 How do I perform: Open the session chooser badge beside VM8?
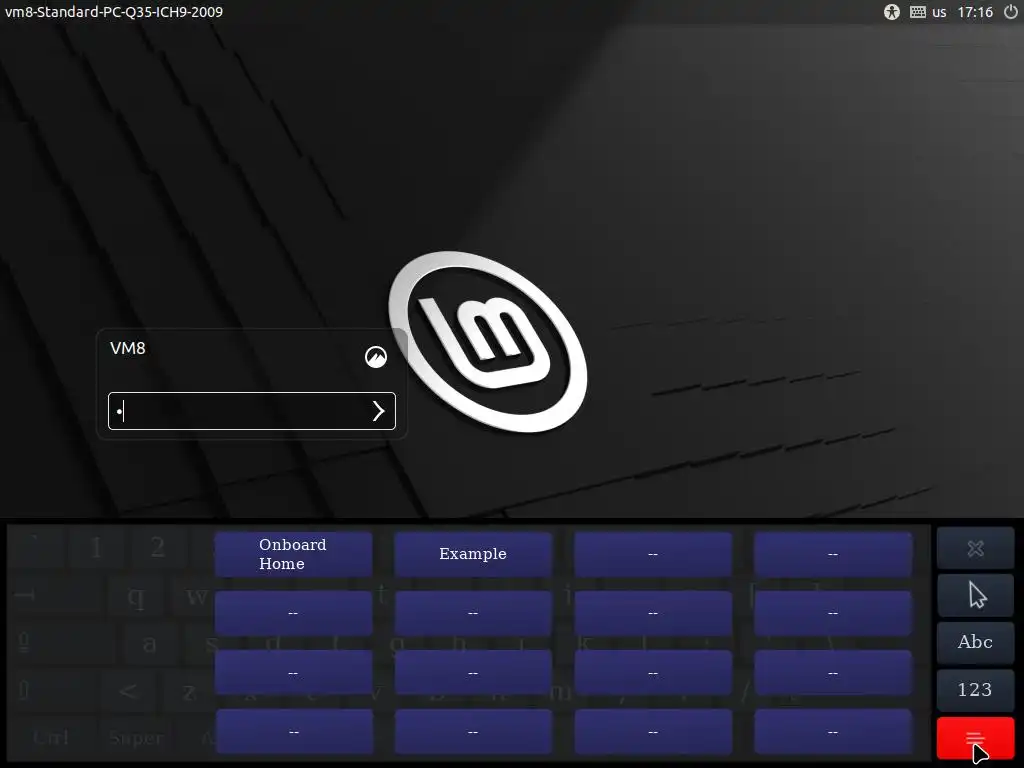point(376,357)
